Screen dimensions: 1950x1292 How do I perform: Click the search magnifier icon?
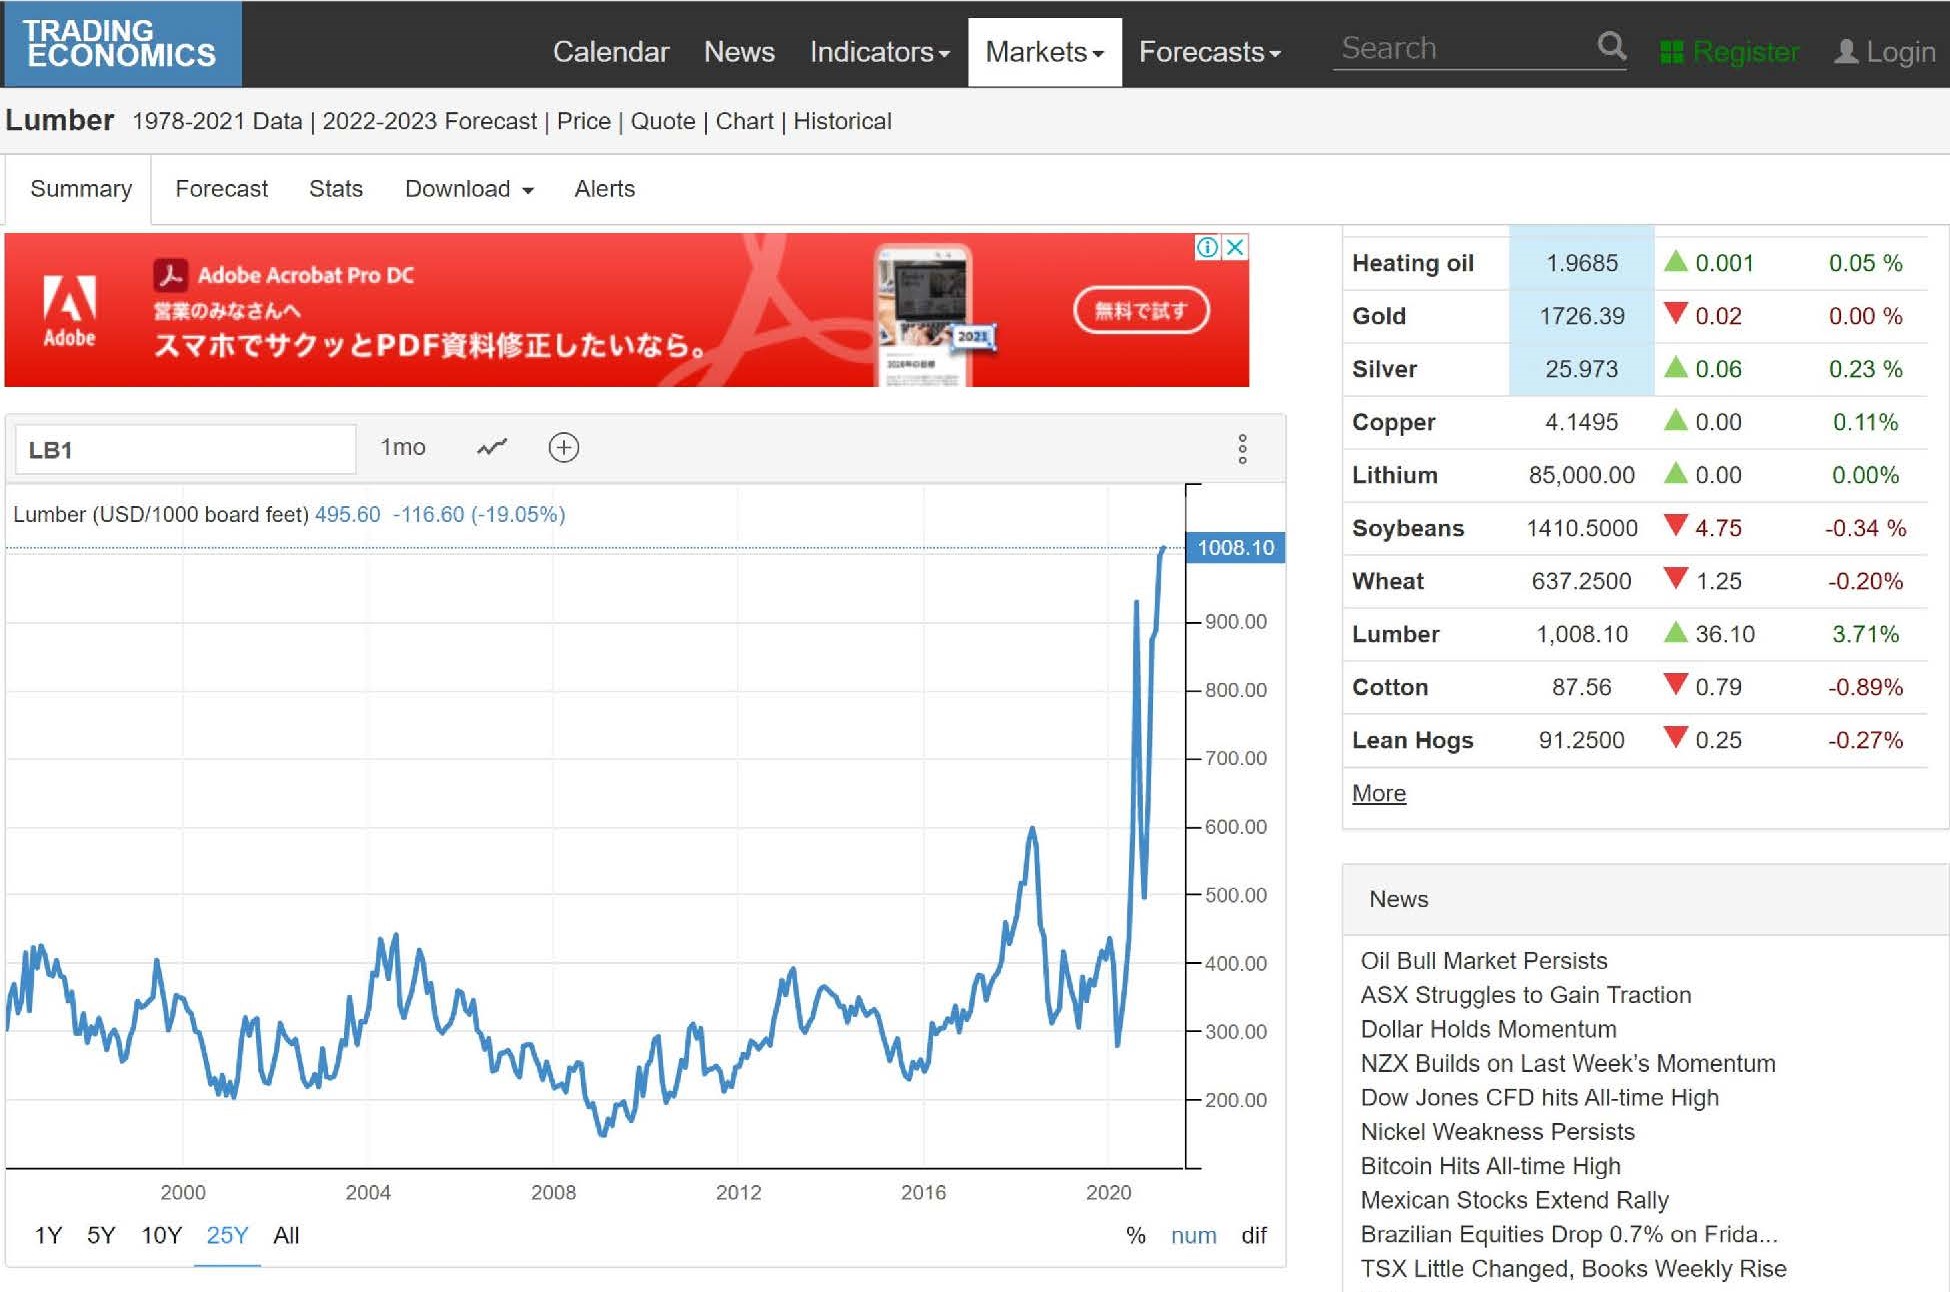[1610, 46]
